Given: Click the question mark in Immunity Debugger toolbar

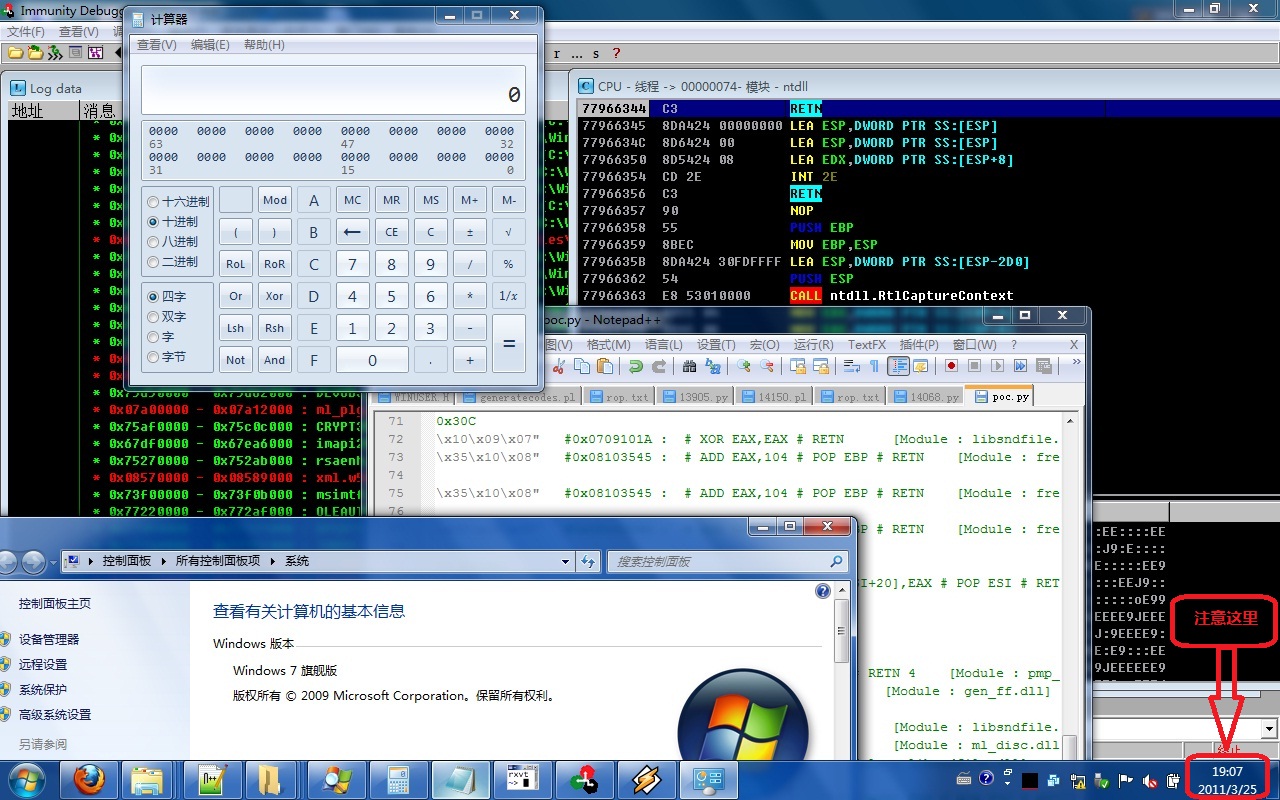Looking at the screenshot, I should tap(616, 53).
